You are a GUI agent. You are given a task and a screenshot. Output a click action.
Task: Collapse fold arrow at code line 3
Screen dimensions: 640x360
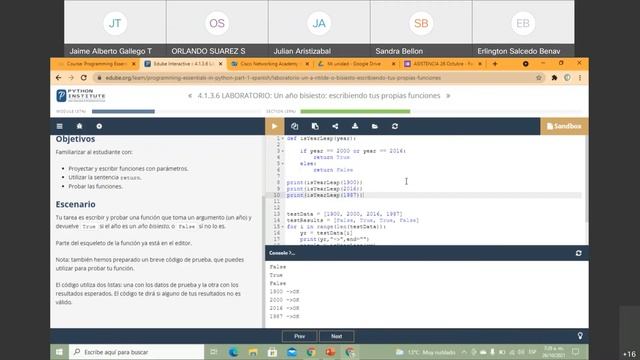(283, 151)
